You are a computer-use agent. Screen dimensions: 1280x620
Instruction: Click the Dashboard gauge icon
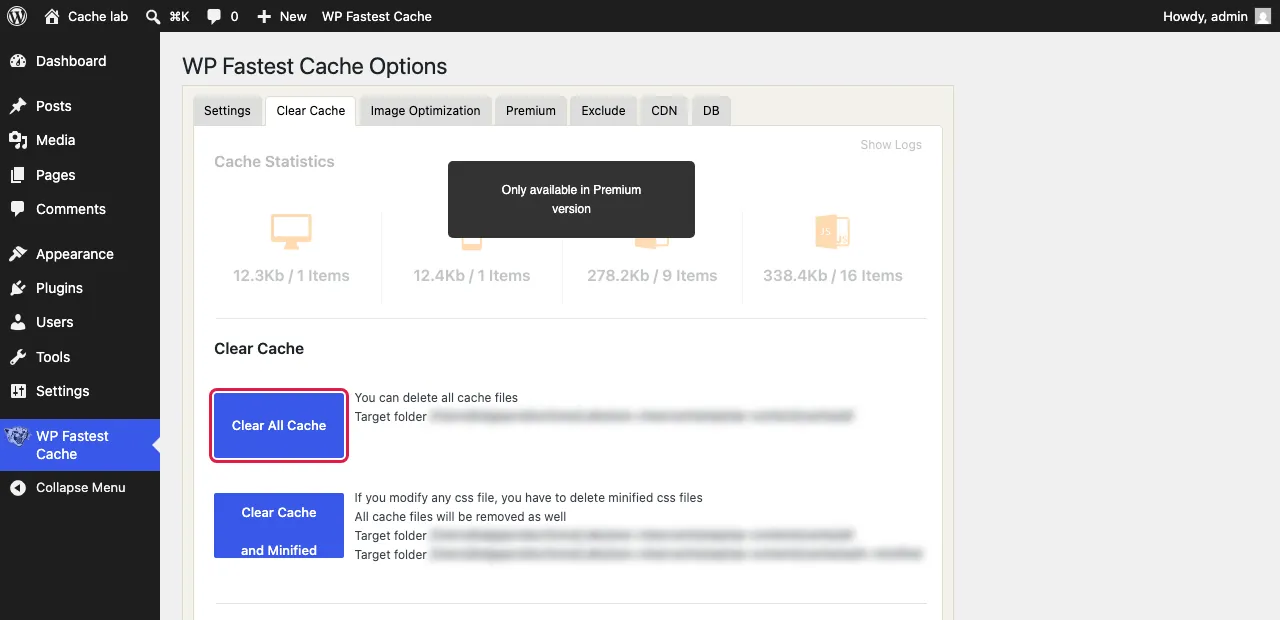(x=18, y=61)
